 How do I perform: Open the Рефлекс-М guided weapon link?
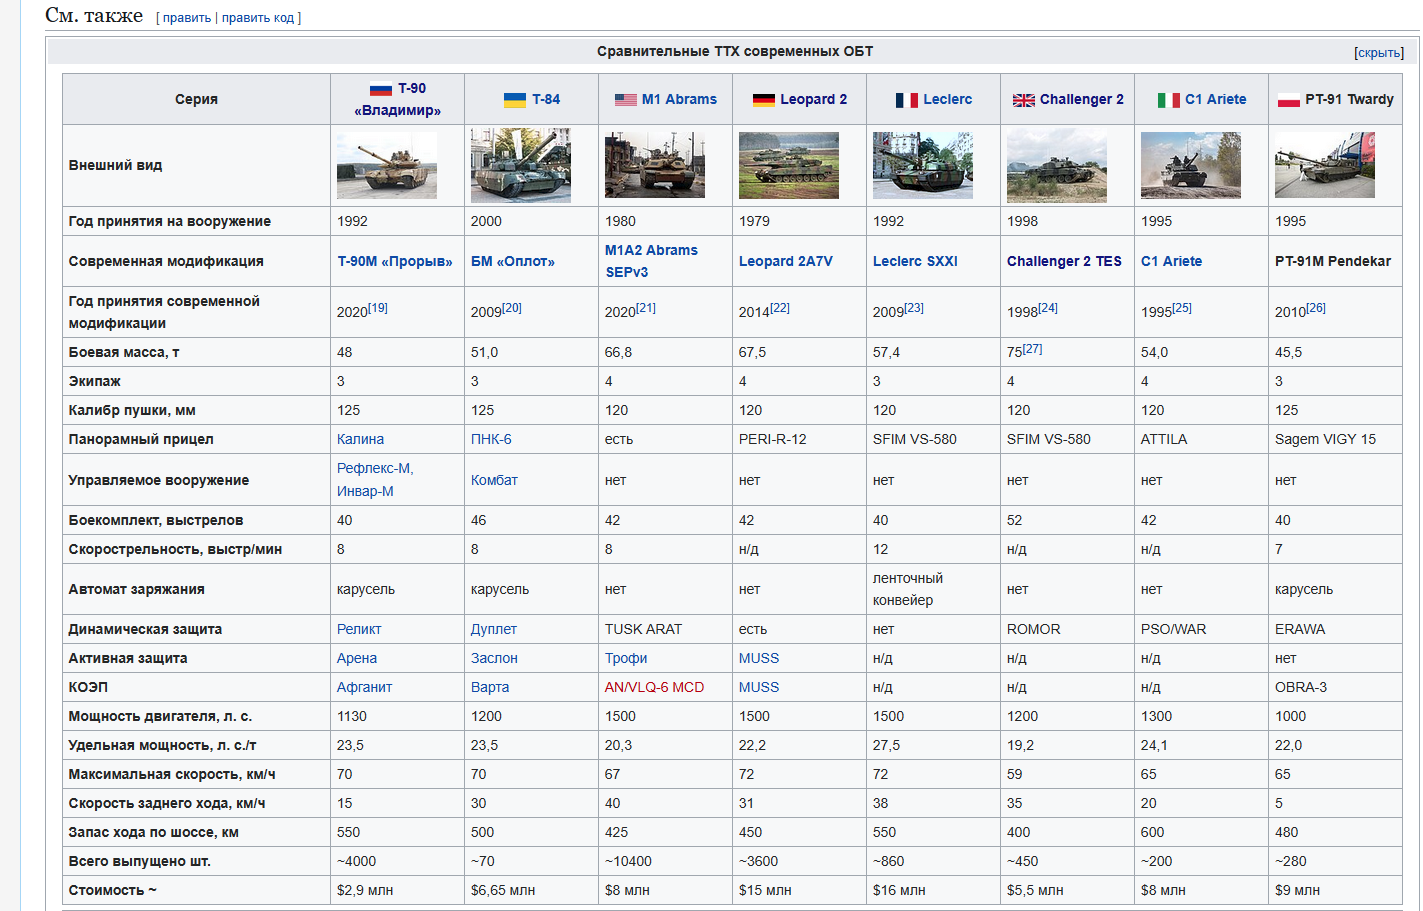tap(374, 469)
